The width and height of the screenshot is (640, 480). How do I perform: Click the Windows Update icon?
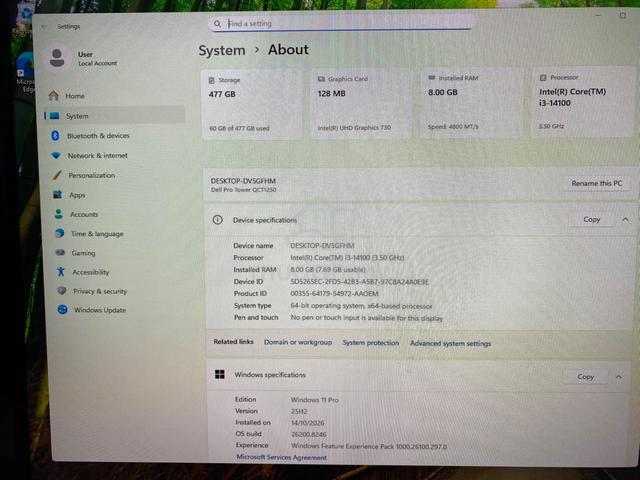point(62,309)
